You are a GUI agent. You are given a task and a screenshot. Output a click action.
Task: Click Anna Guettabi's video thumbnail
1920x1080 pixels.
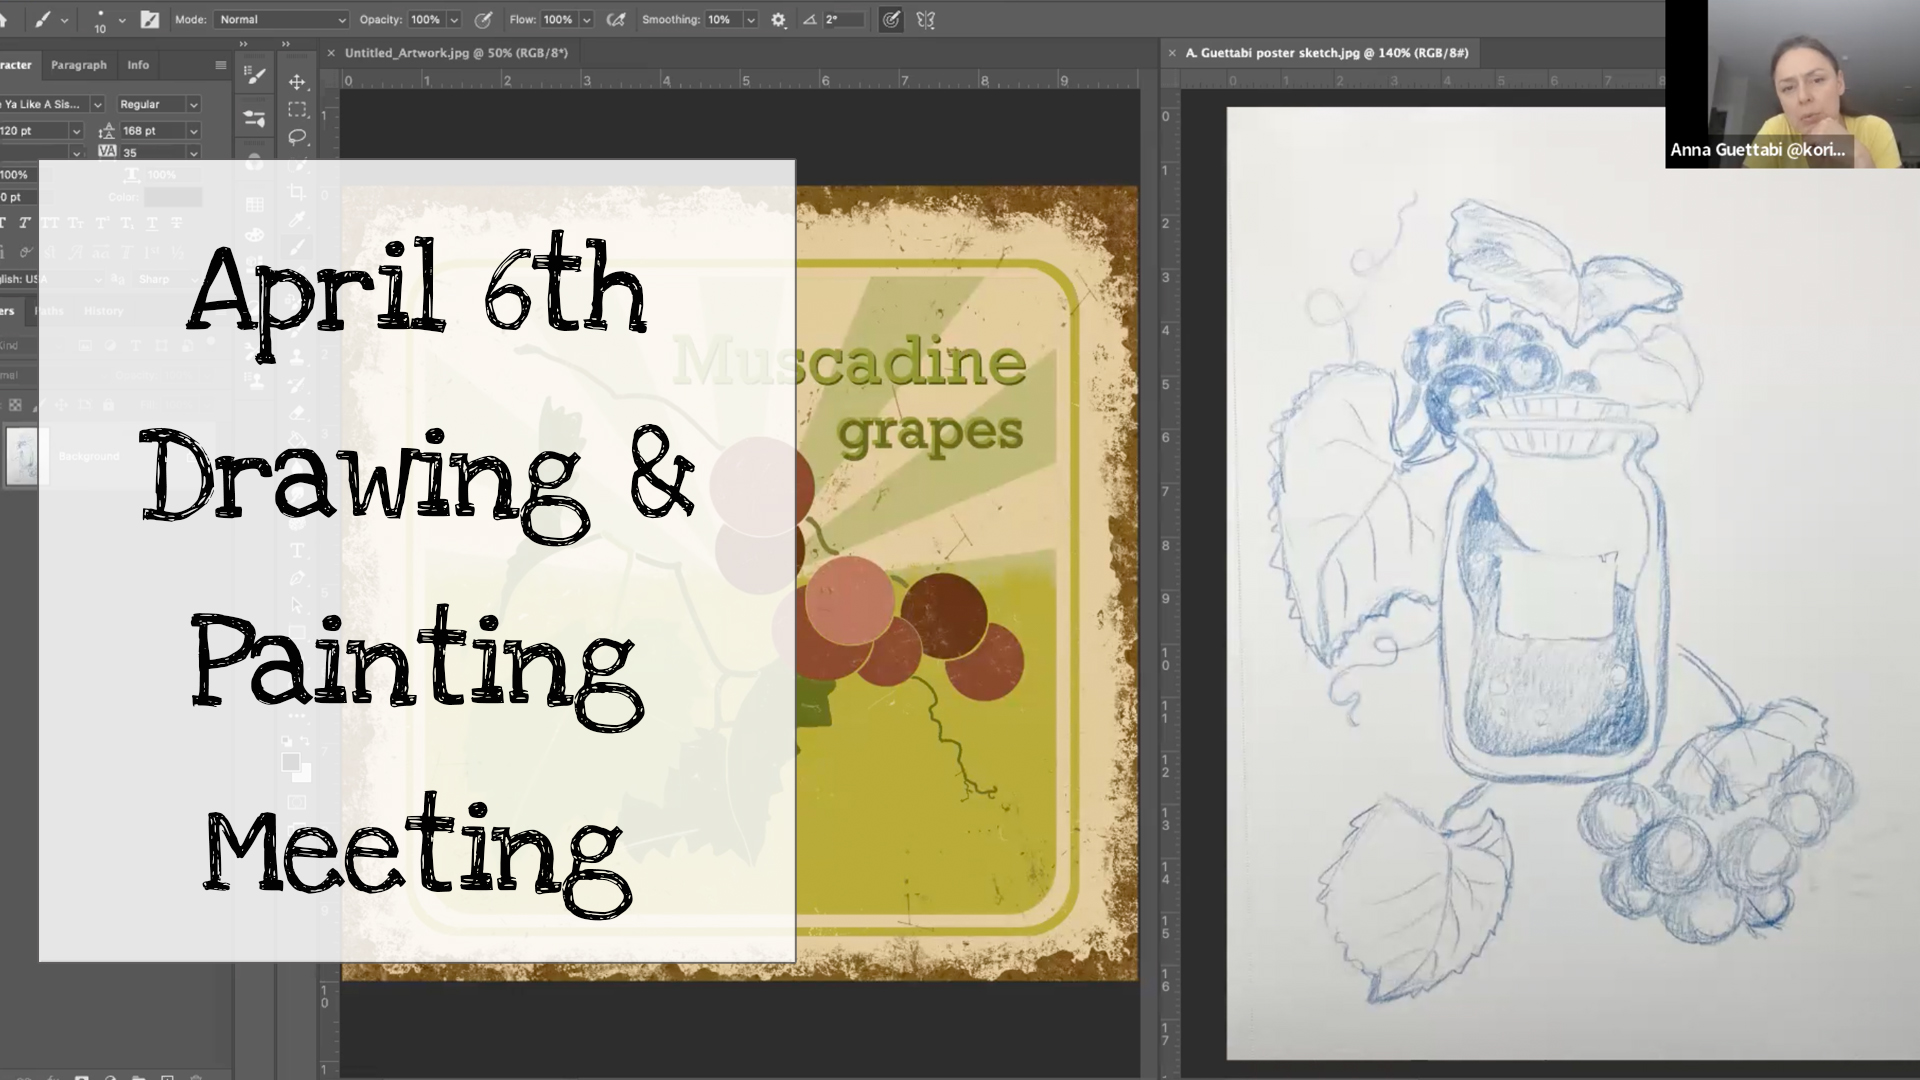tap(1792, 84)
